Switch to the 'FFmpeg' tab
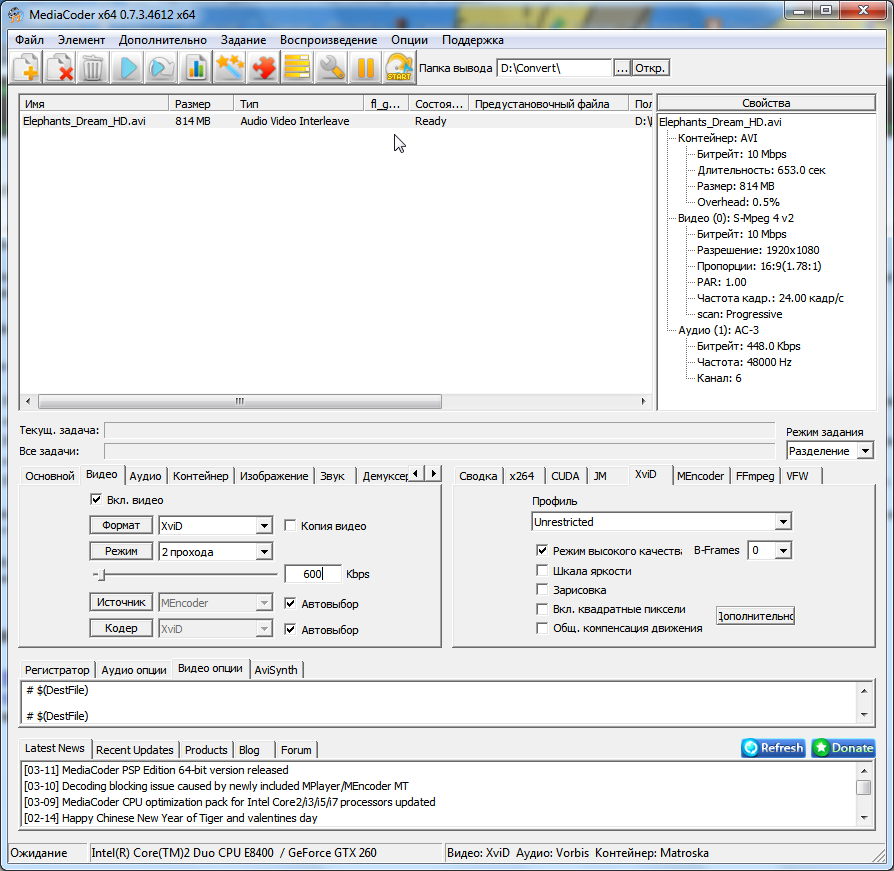The height and width of the screenshot is (871, 894). click(x=755, y=476)
